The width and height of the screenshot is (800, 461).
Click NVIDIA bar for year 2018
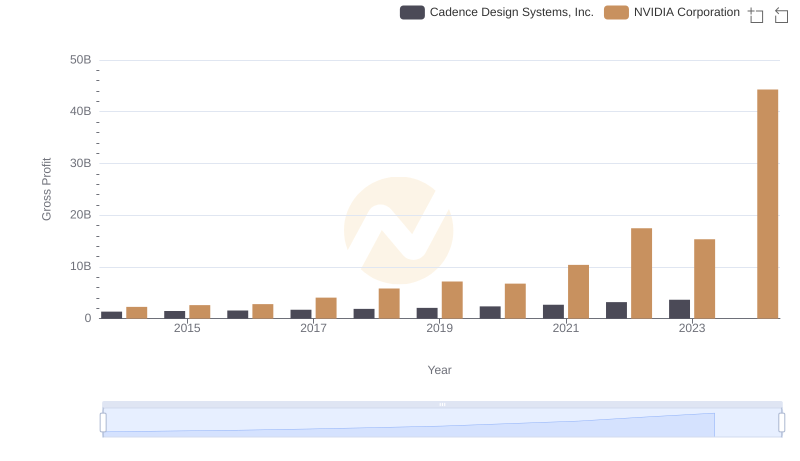[x=389, y=303]
